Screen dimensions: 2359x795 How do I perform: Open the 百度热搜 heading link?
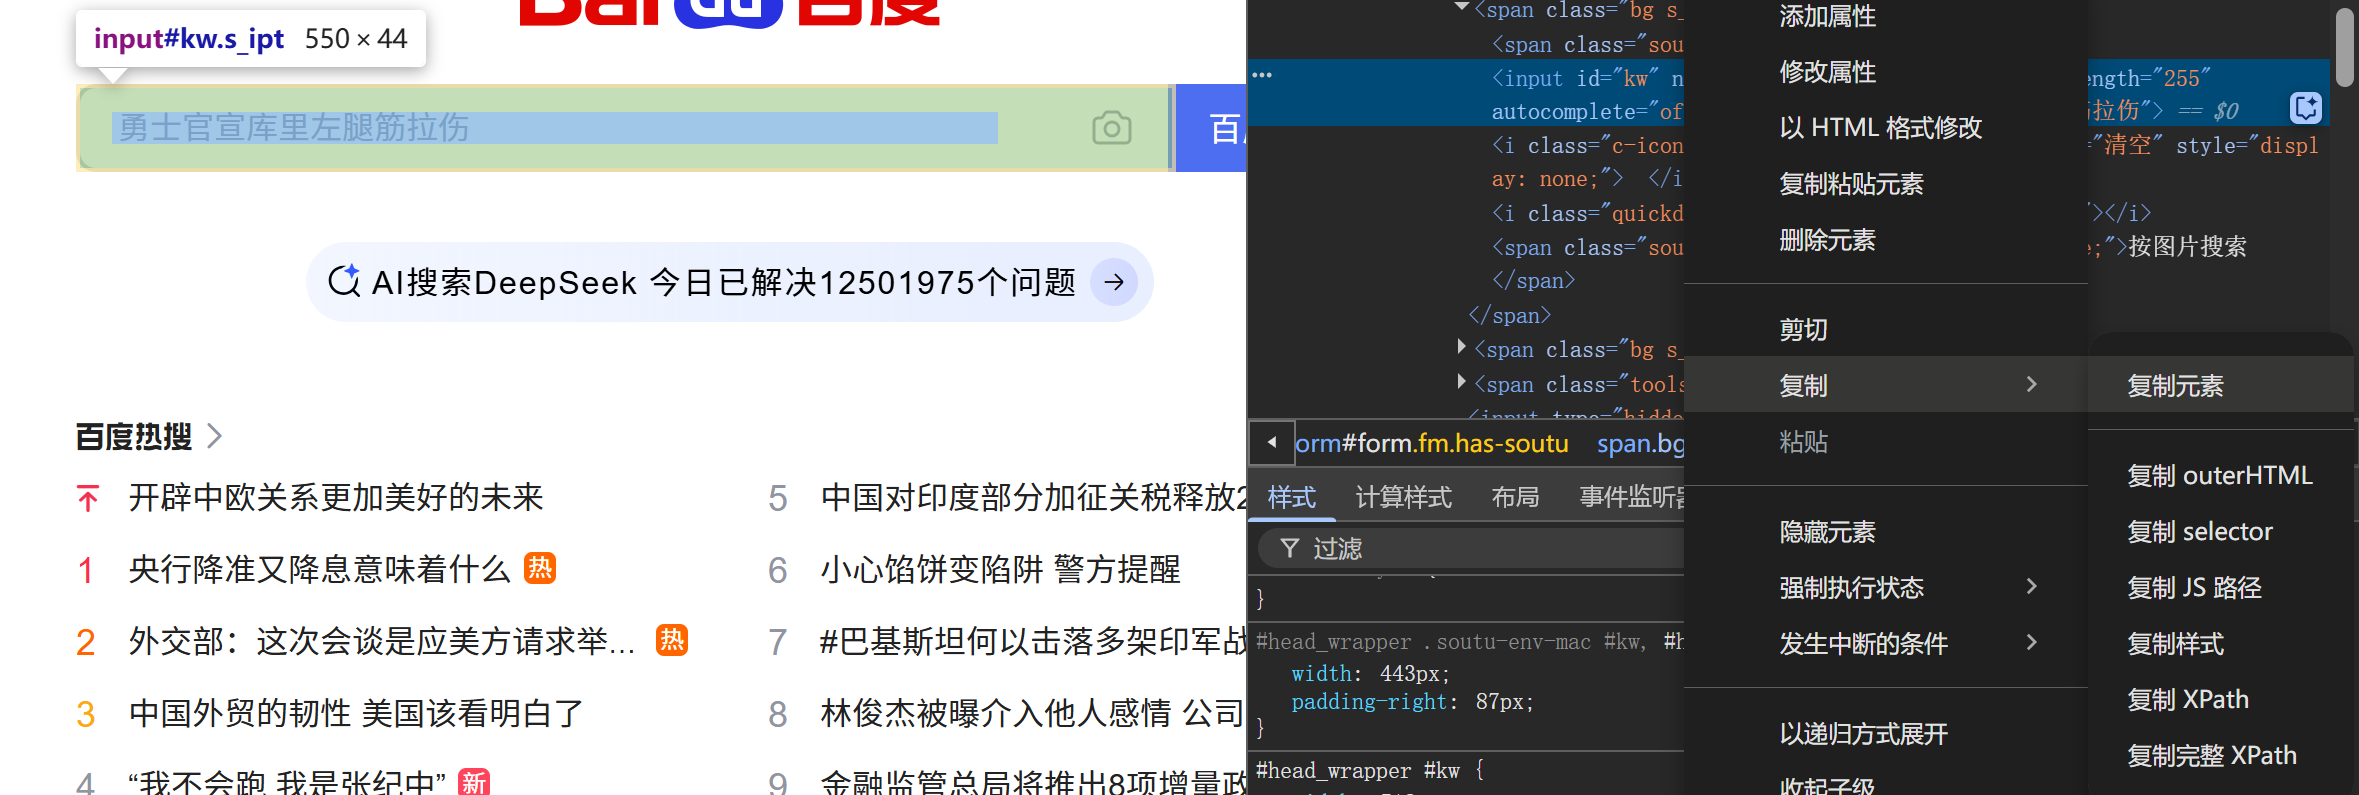(134, 436)
